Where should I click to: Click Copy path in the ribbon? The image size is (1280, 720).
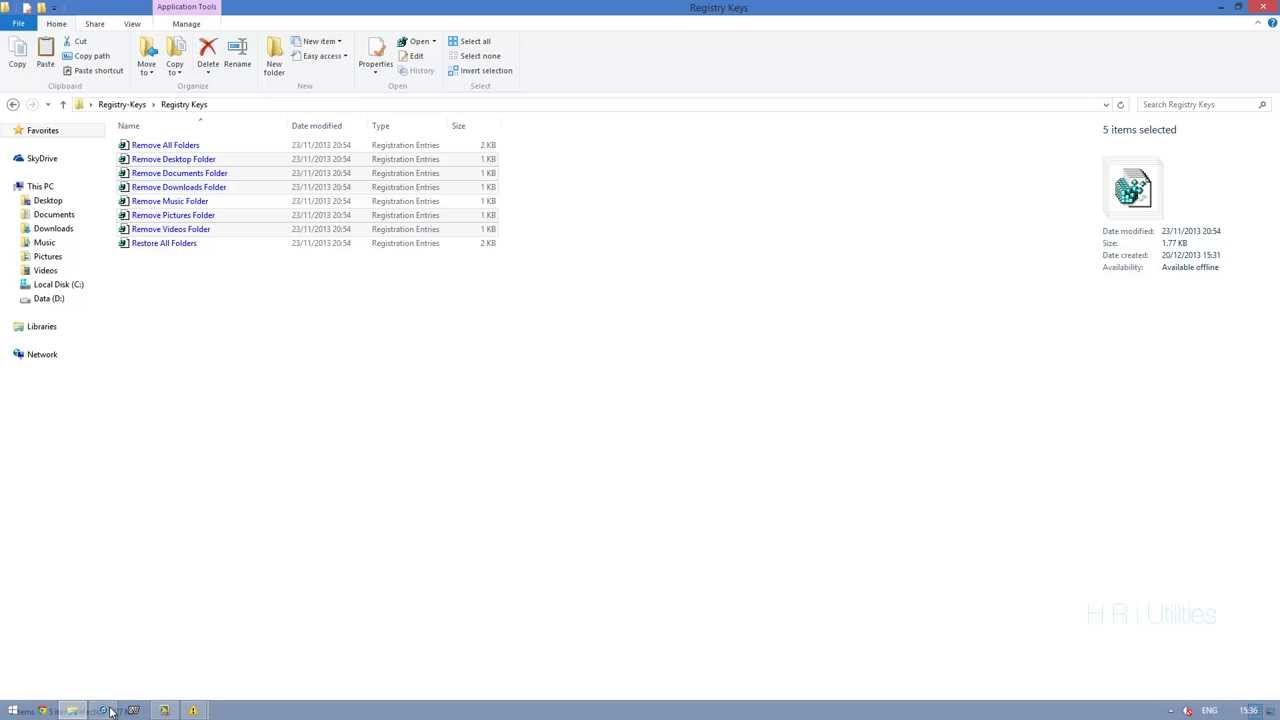point(86,56)
